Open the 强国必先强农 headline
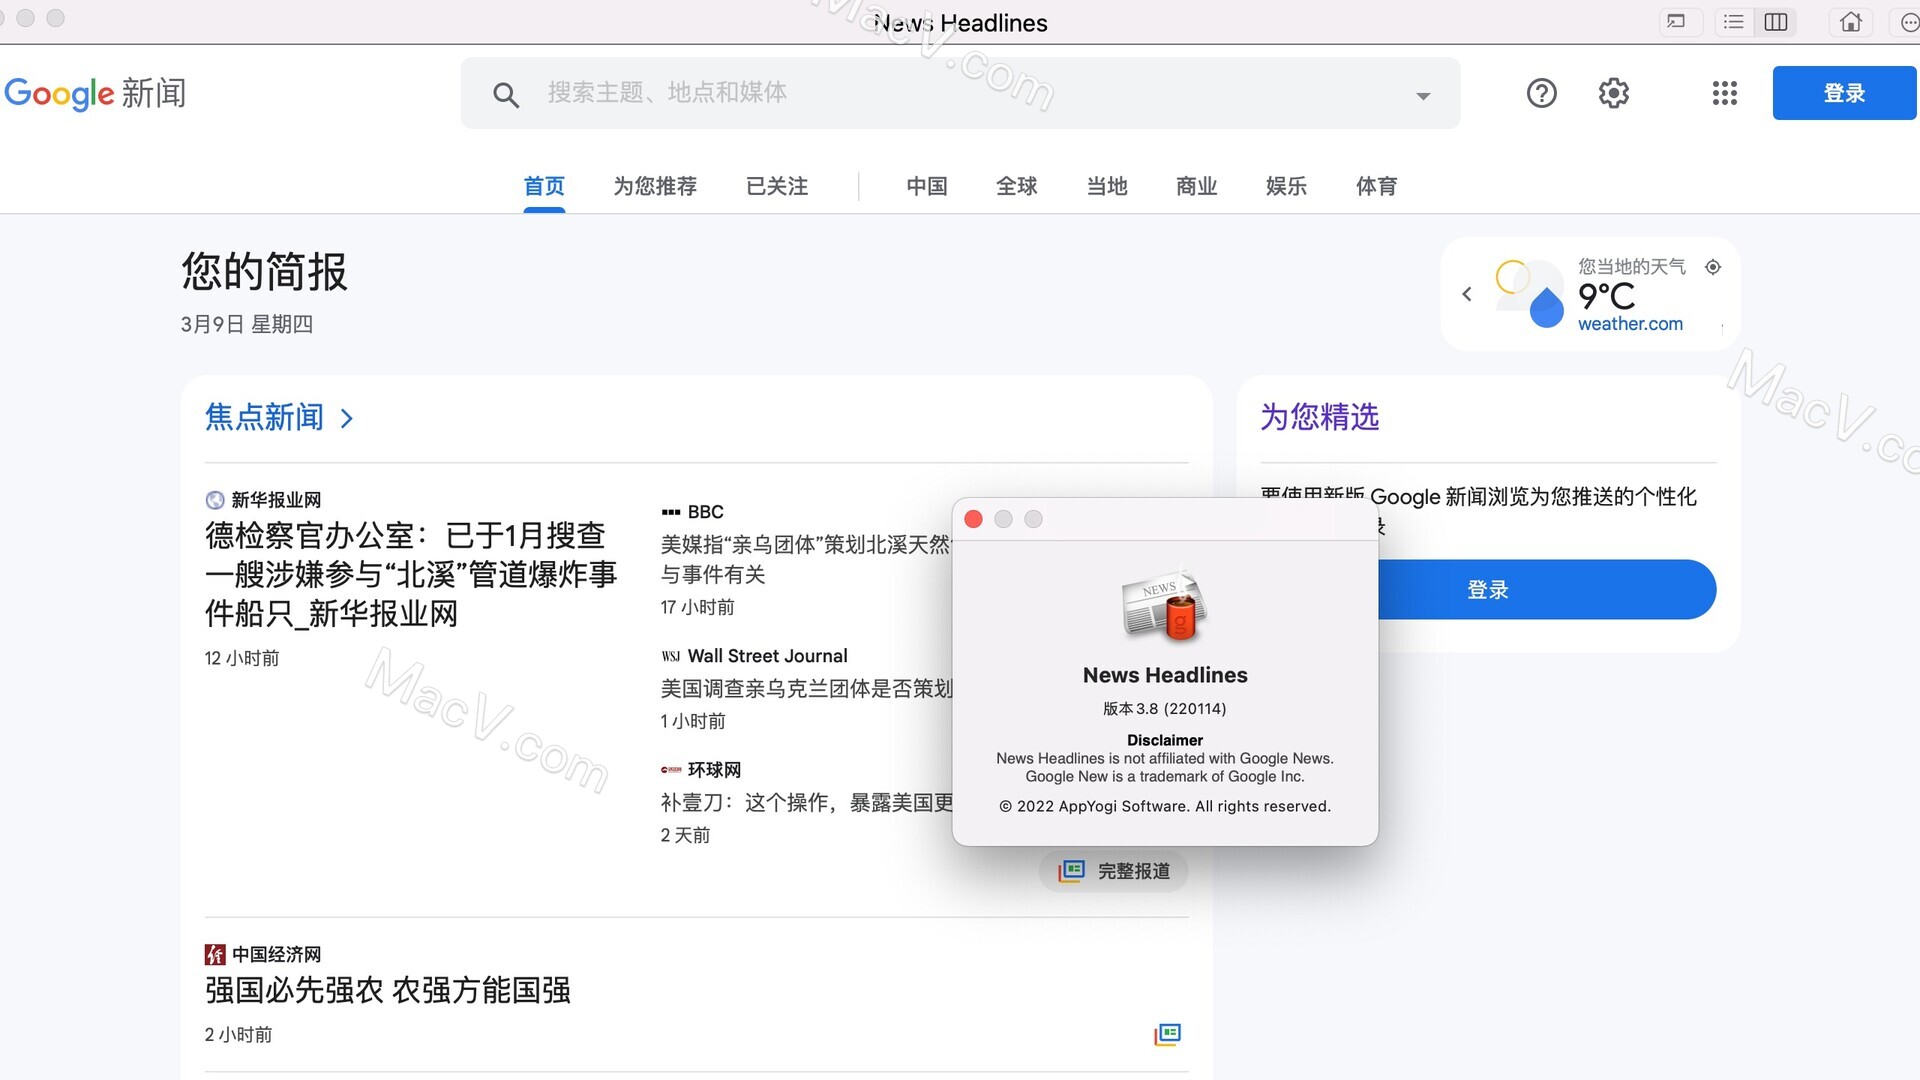Image resolution: width=1920 pixels, height=1080 pixels. click(x=388, y=990)
